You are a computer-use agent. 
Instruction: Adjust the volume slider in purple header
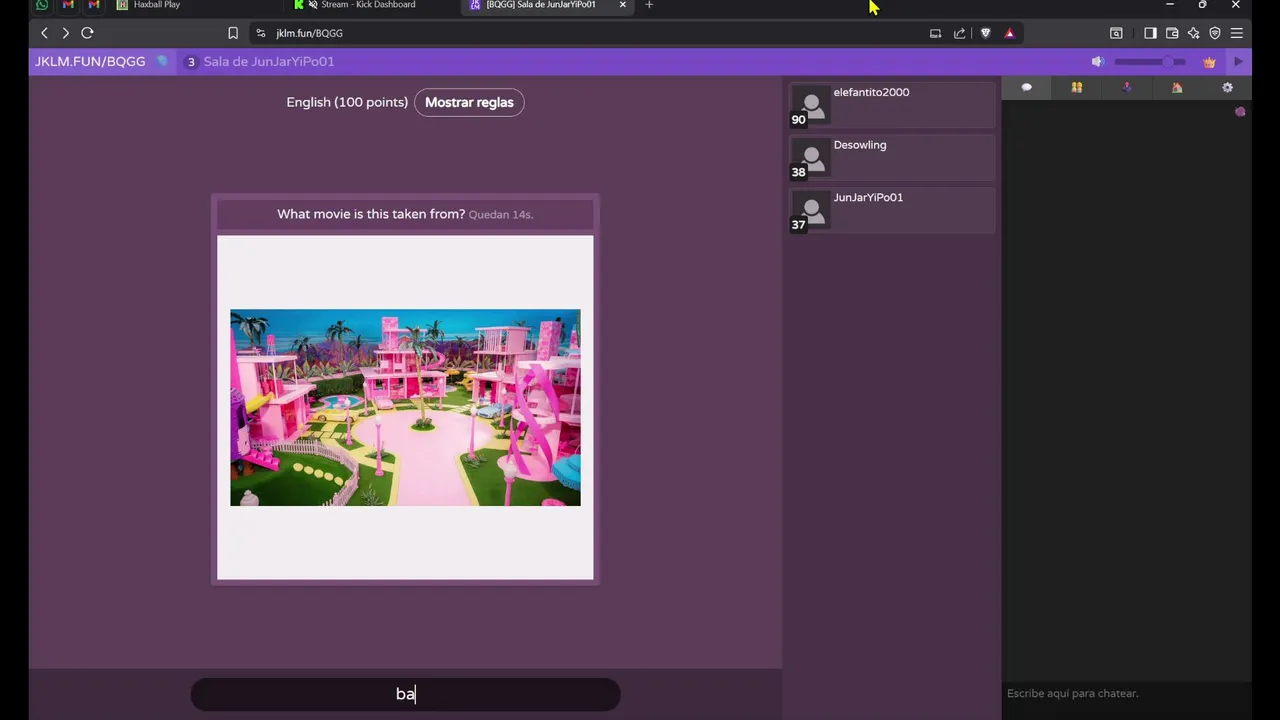coord(1150,62)
